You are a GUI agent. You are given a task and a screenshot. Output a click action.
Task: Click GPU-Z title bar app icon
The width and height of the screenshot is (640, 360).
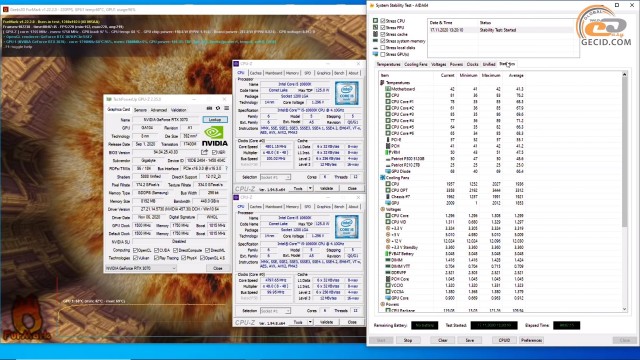click(x=109, y=99)
